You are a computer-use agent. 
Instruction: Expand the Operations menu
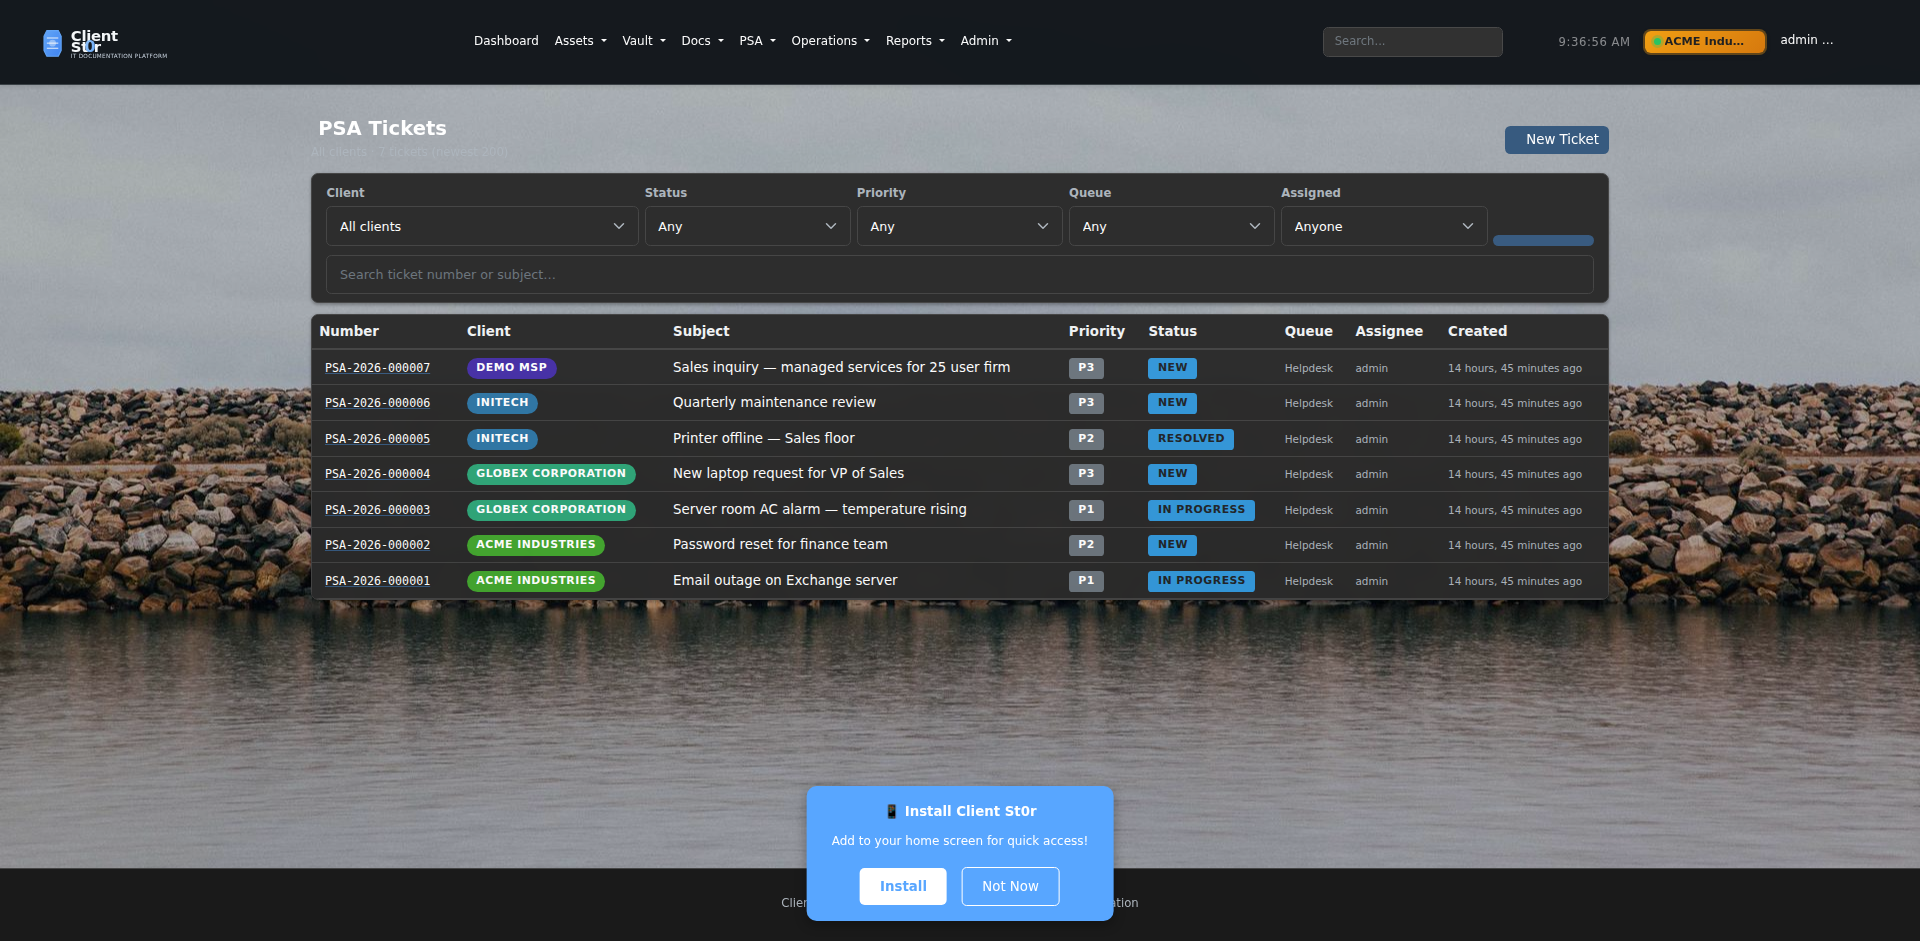pos(830,41)
